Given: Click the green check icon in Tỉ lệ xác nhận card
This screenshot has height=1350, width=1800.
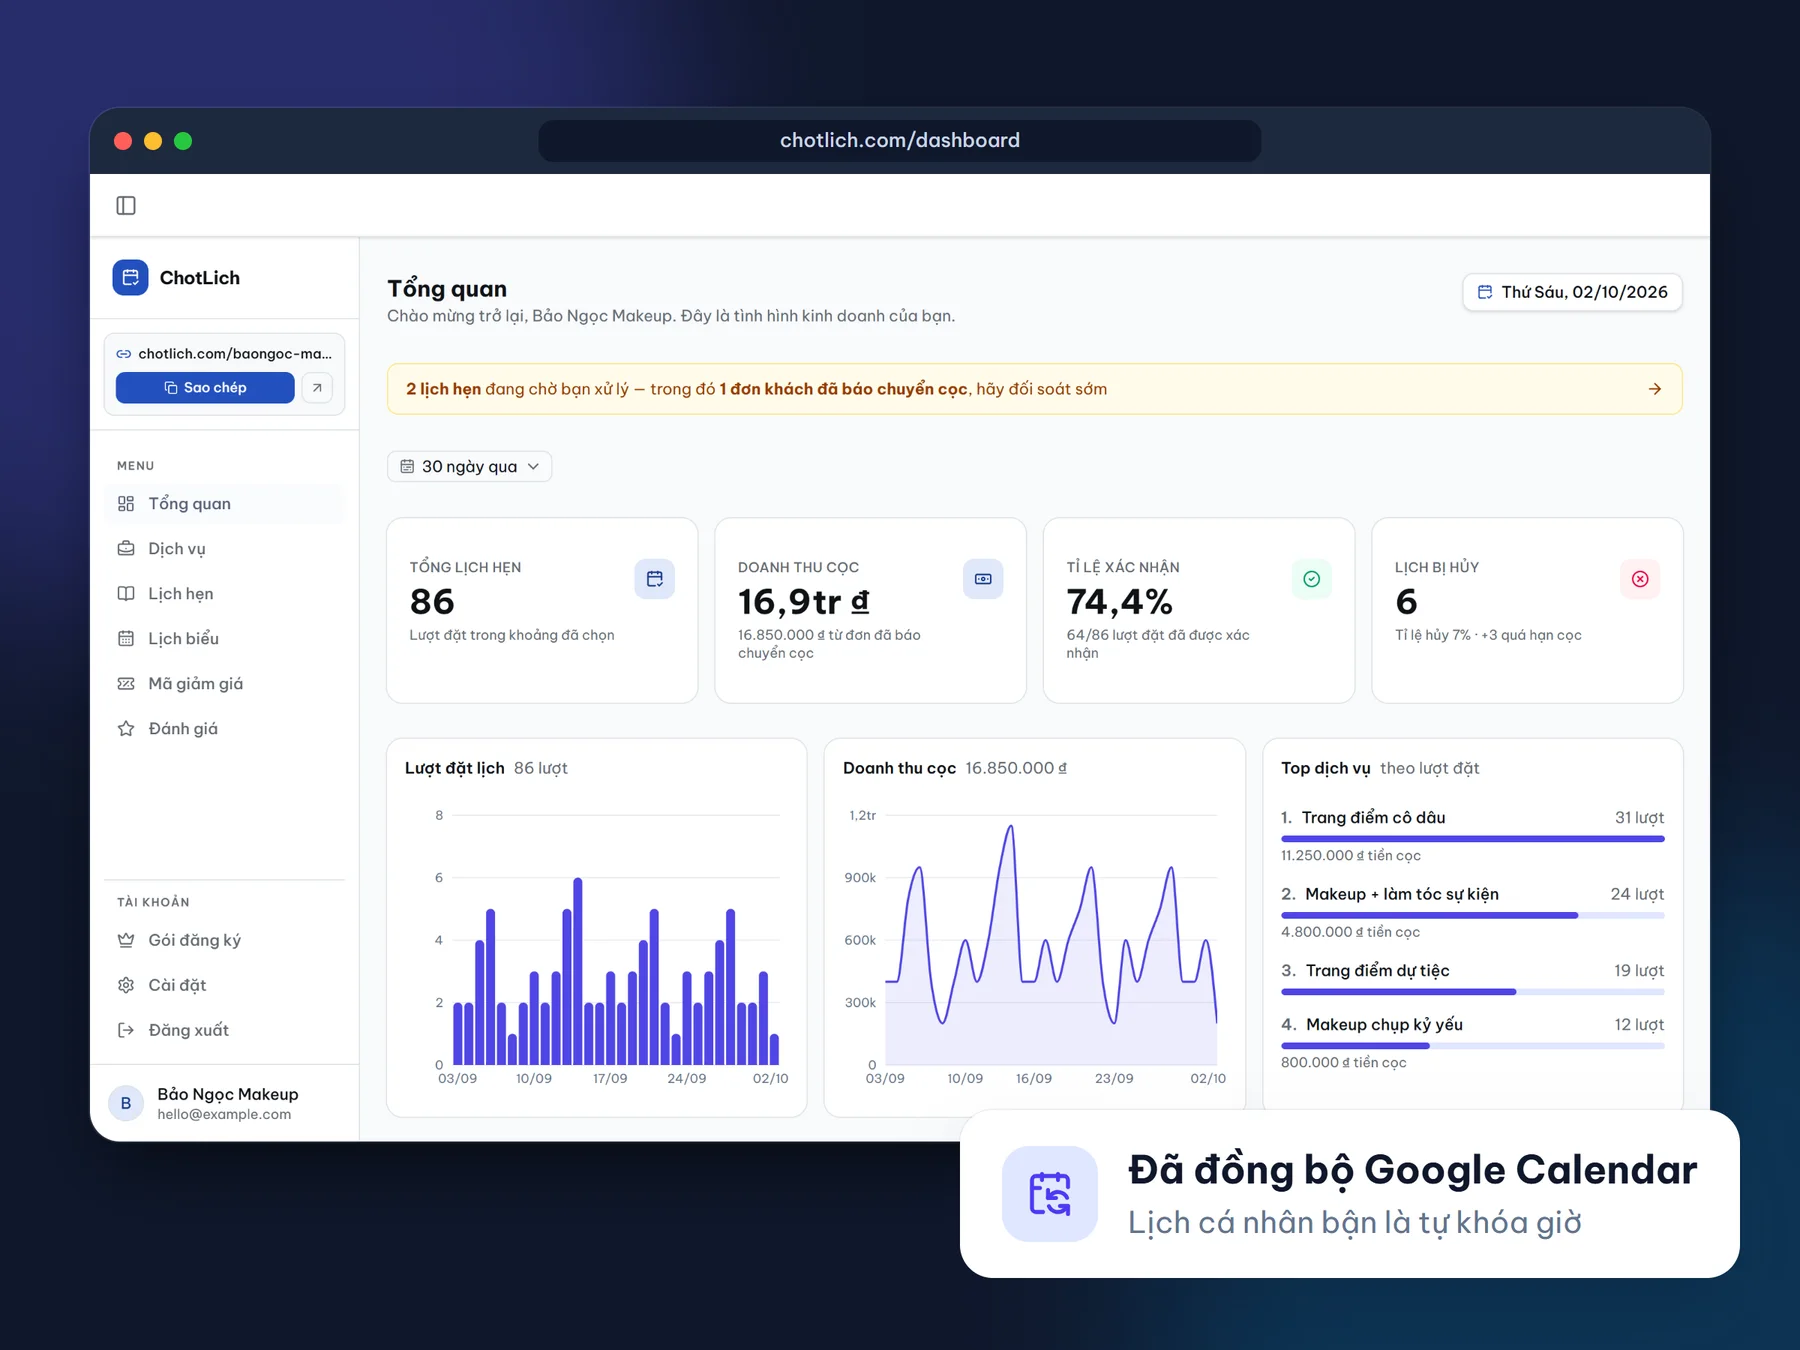Looking at the screenshot, I should tap(1312, 579).
